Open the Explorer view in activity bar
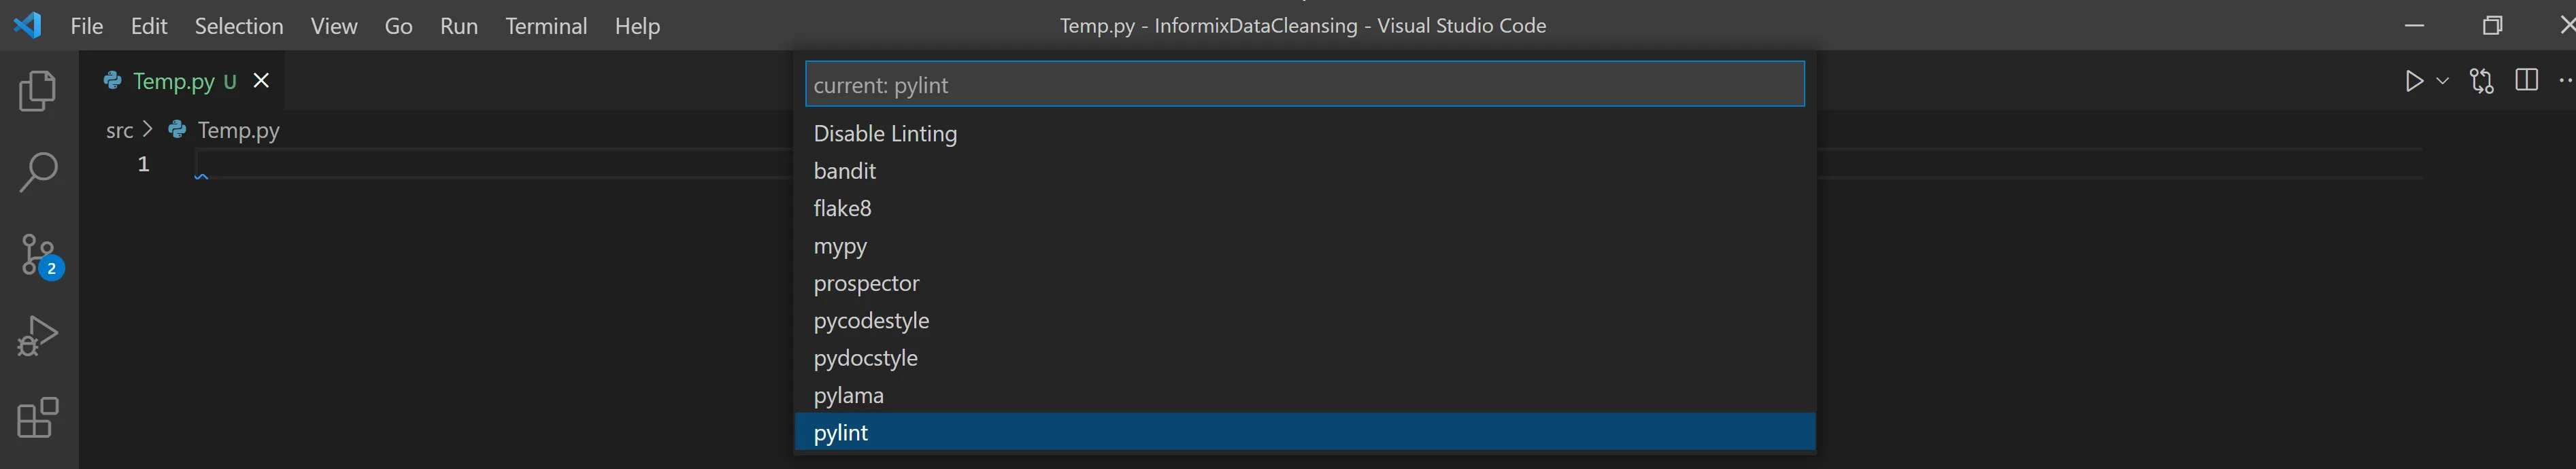 (38, 91)
